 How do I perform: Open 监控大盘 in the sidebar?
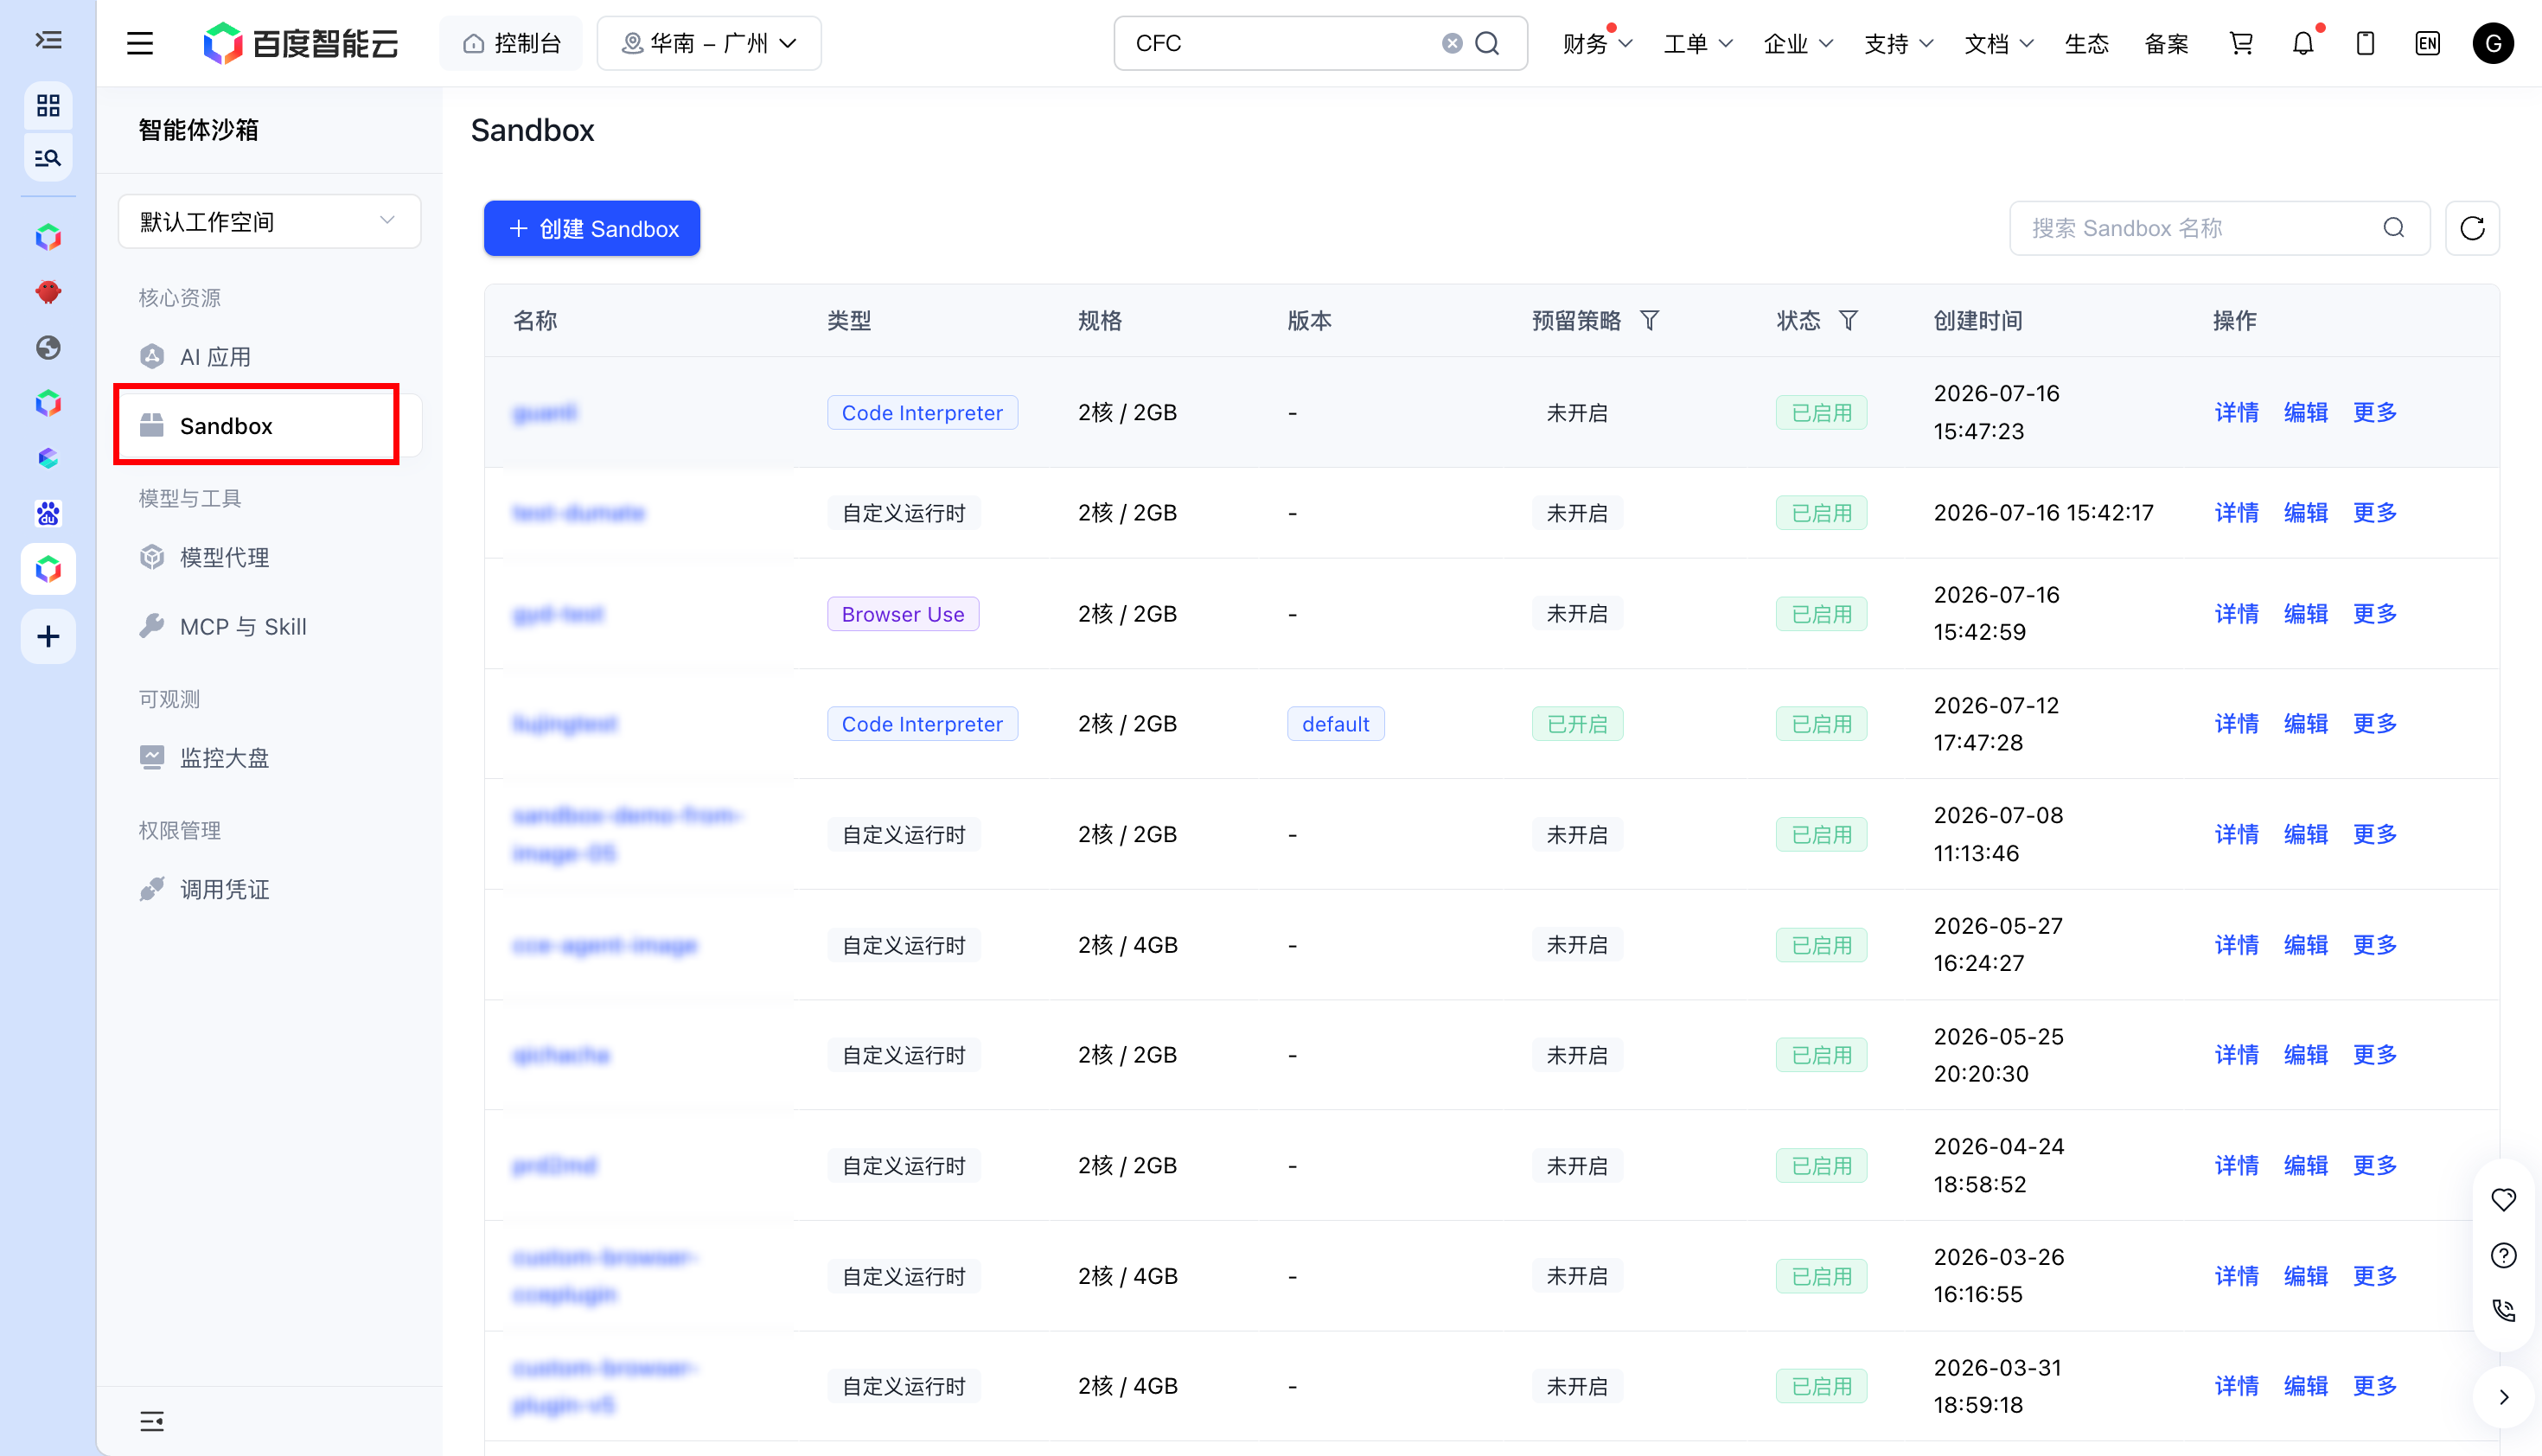tap(269, 757)
